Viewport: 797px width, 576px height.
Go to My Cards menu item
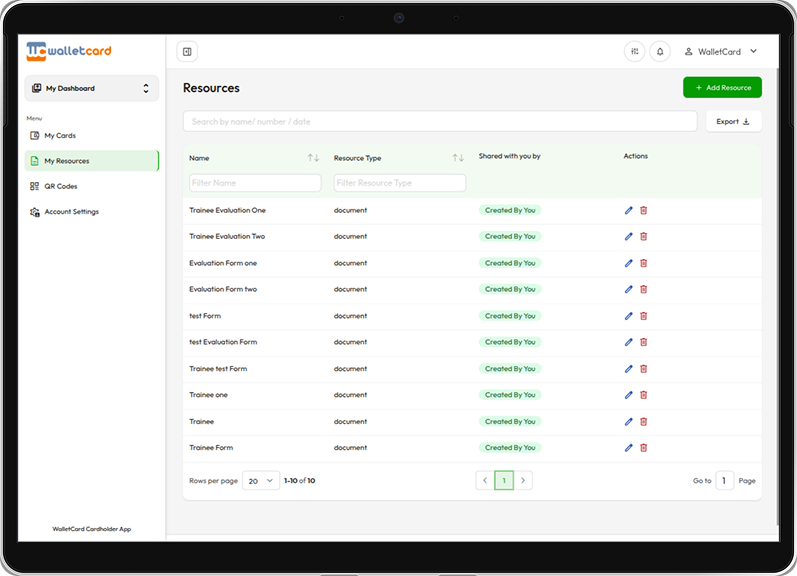tap(91, 136)
